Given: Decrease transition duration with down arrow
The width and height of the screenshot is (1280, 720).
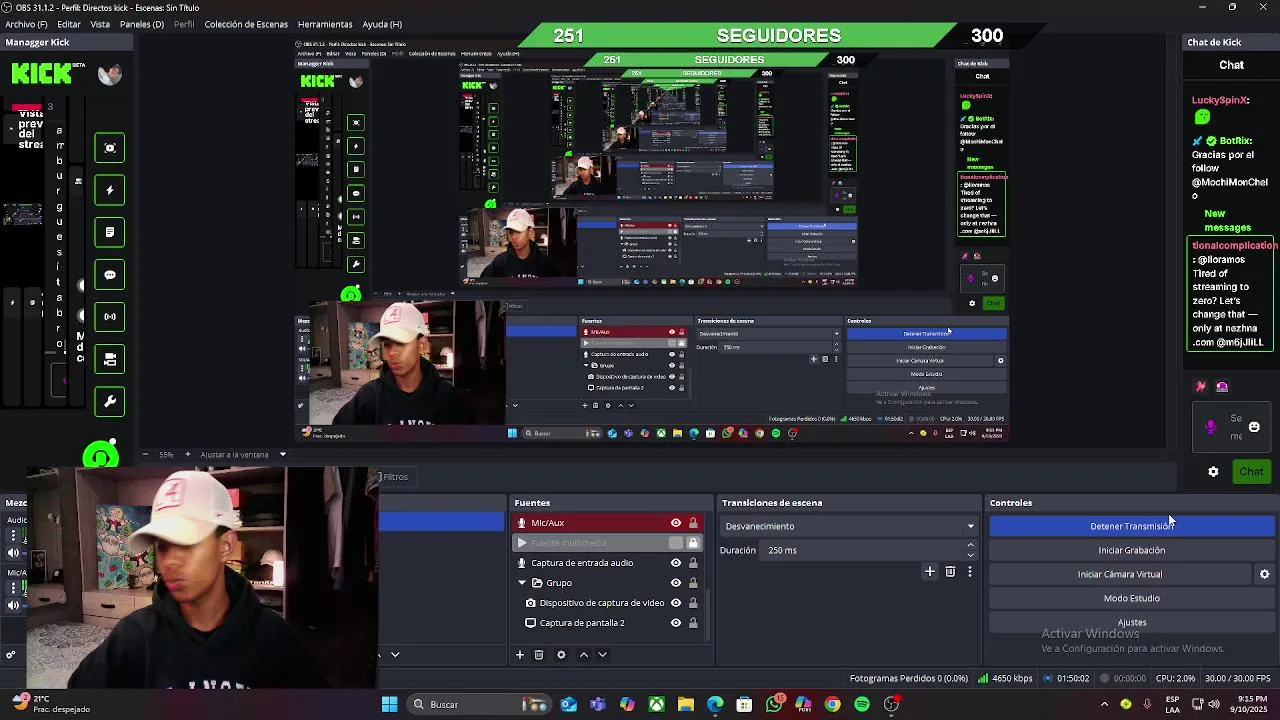Looking at the screenshot, I should pos(970,555).
